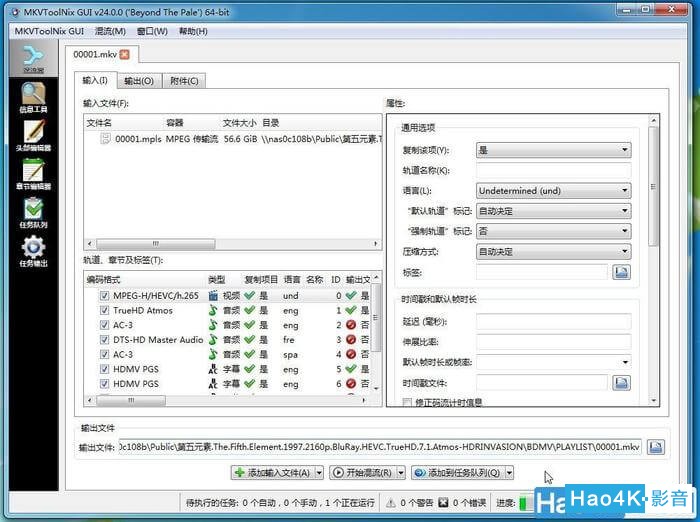The height and width of the screenshot is (522, 700).
Task: Open the info tool (信息工具)
Action: (x=33, y=97)
